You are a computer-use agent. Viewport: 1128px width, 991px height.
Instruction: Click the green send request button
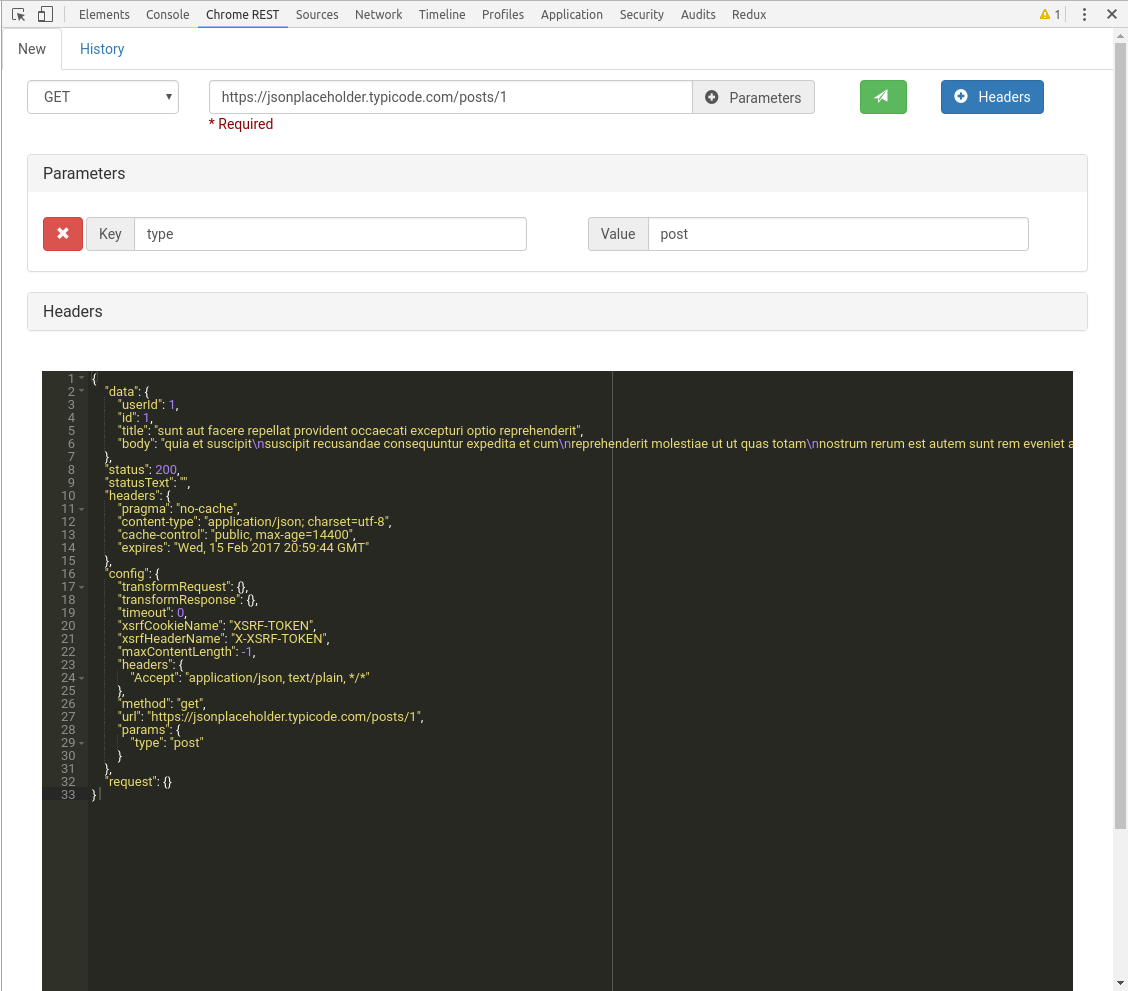[x=883, y=97]
